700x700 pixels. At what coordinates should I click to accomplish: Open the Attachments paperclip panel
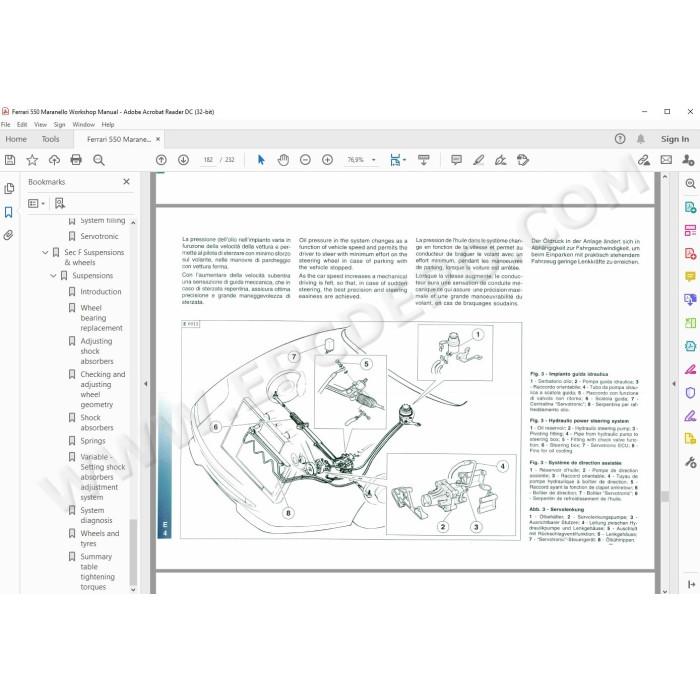click(8, 235)
